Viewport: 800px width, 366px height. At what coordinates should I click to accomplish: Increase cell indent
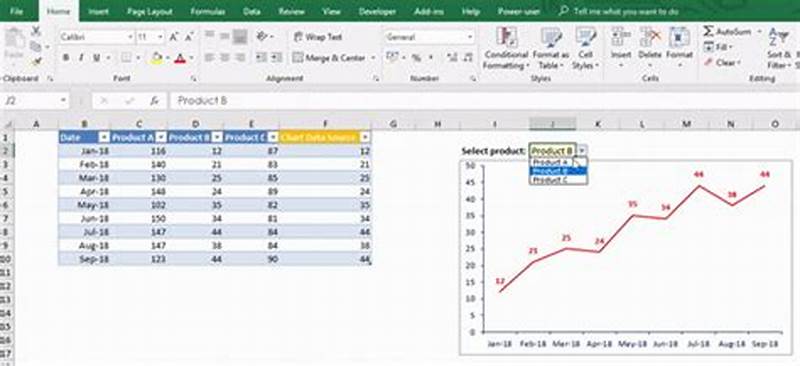276,58
